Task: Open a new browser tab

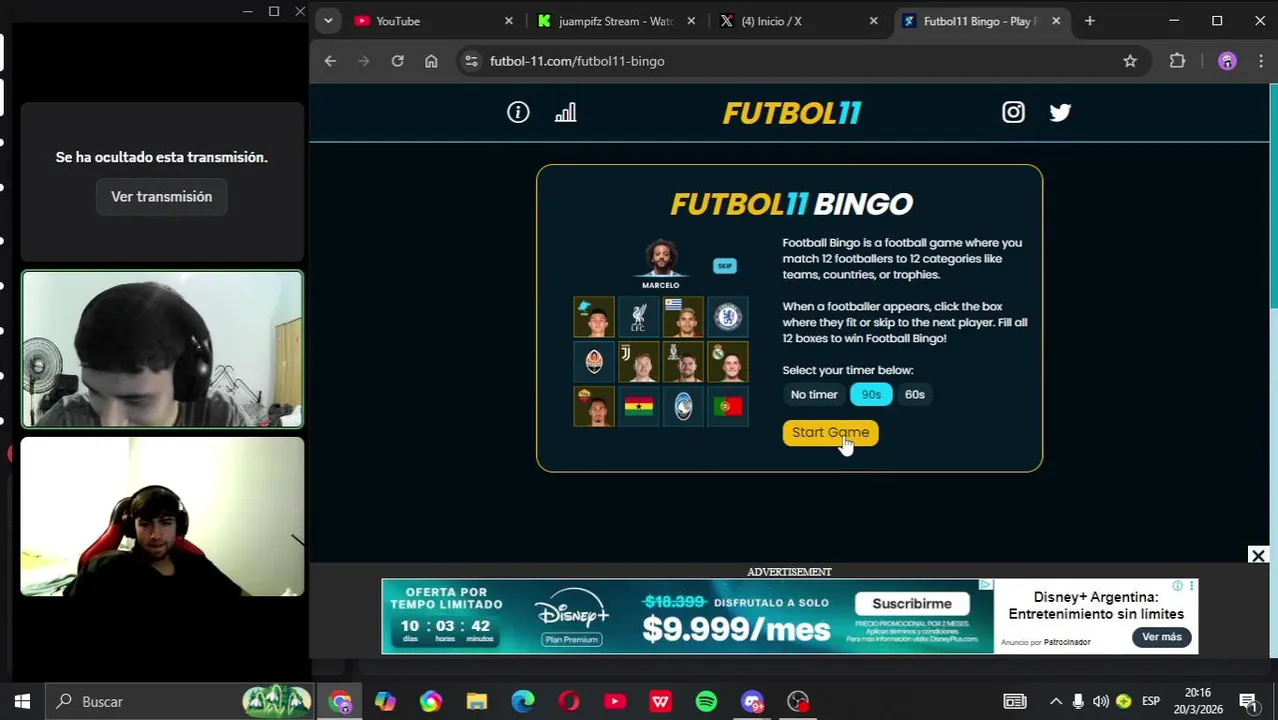Action: pos(1090,21)
